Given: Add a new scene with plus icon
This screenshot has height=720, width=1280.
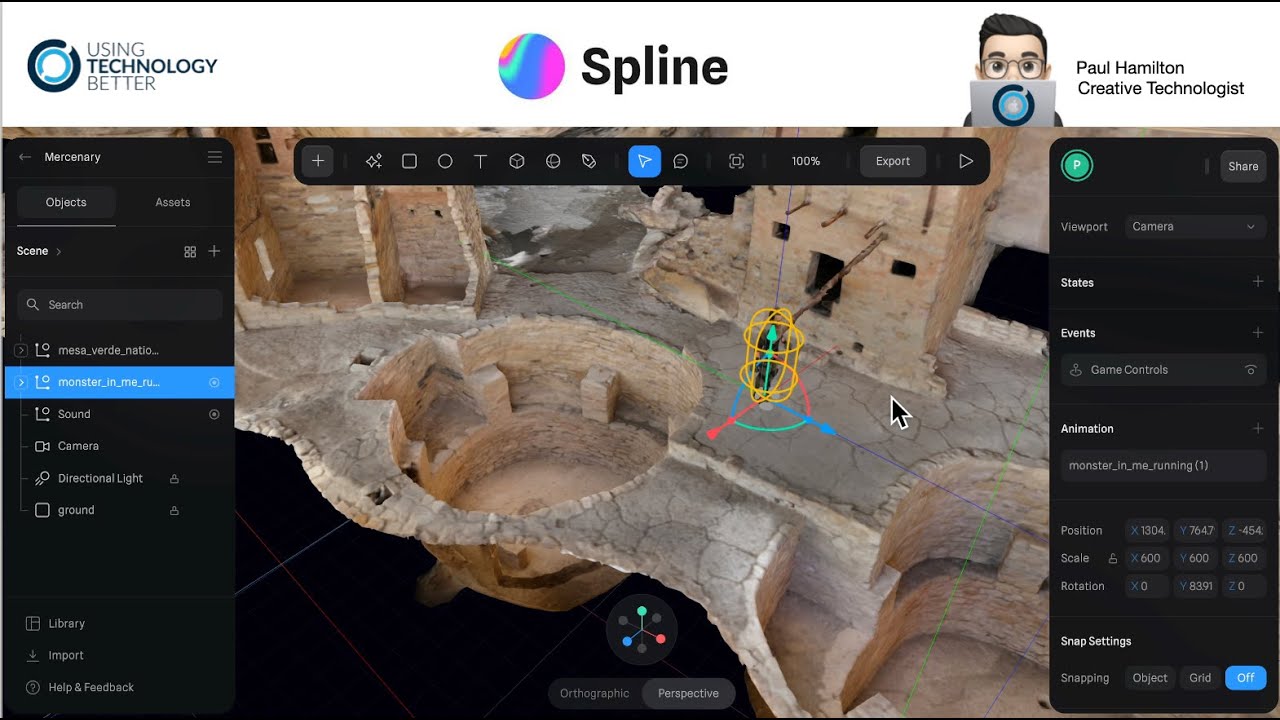Looking at the screenshot, I should point(214,251).
